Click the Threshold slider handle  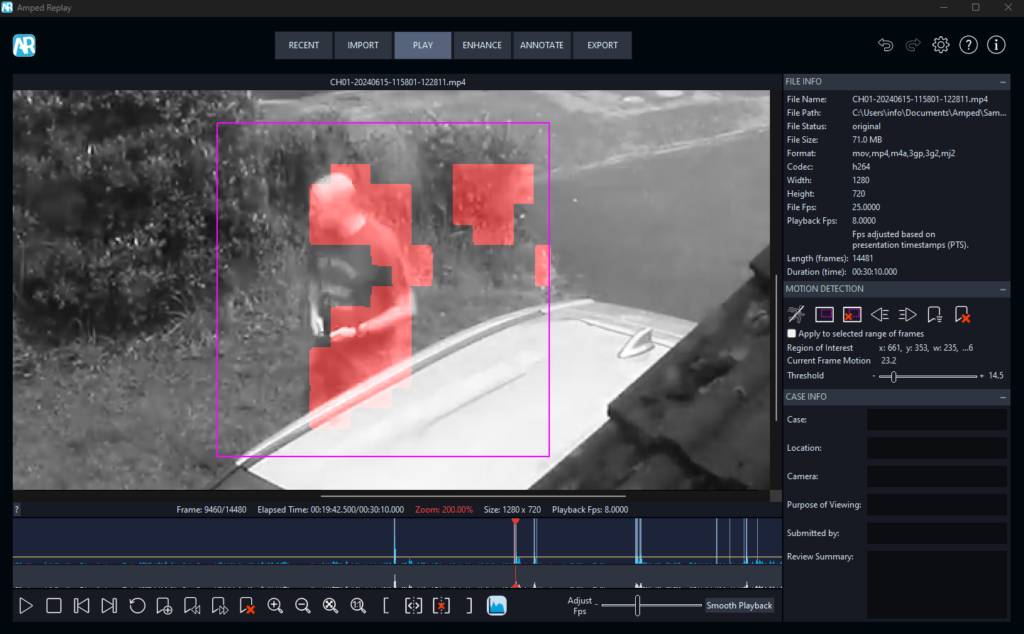[893, 376]
